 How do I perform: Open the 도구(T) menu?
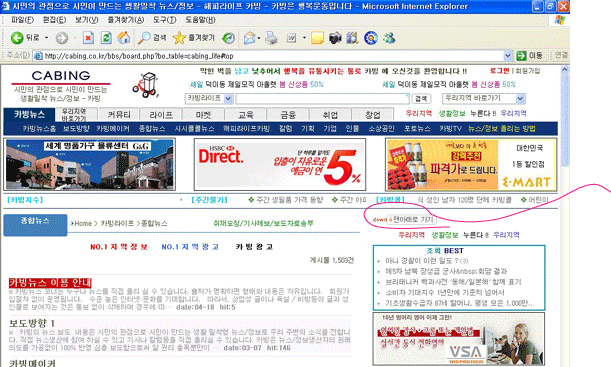tap(164, 19)
